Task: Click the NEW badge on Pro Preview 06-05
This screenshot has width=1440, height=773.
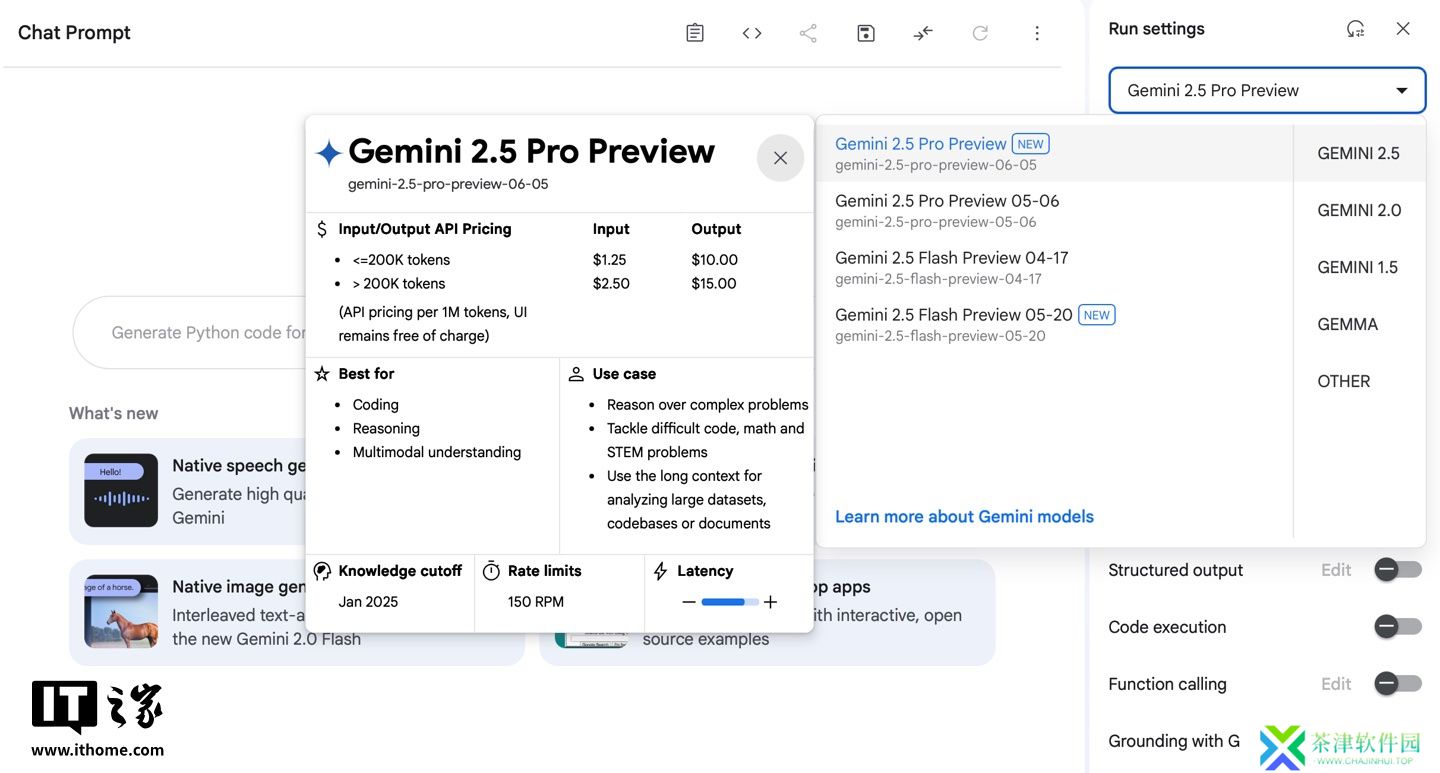Action: (x=1031, y=144)
